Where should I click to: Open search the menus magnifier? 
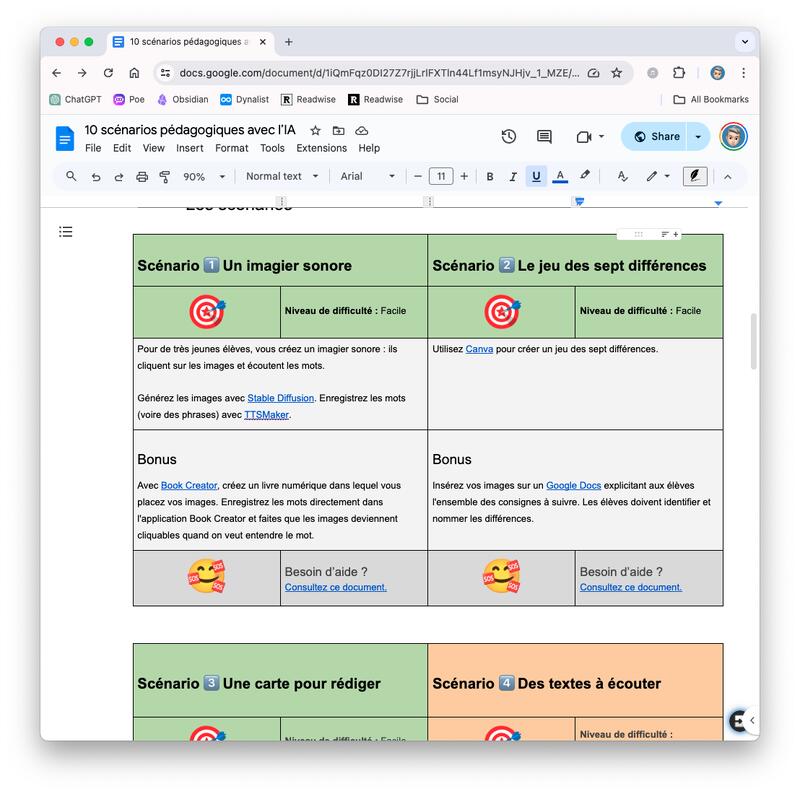pyautogui.click(x=71, y=176)
